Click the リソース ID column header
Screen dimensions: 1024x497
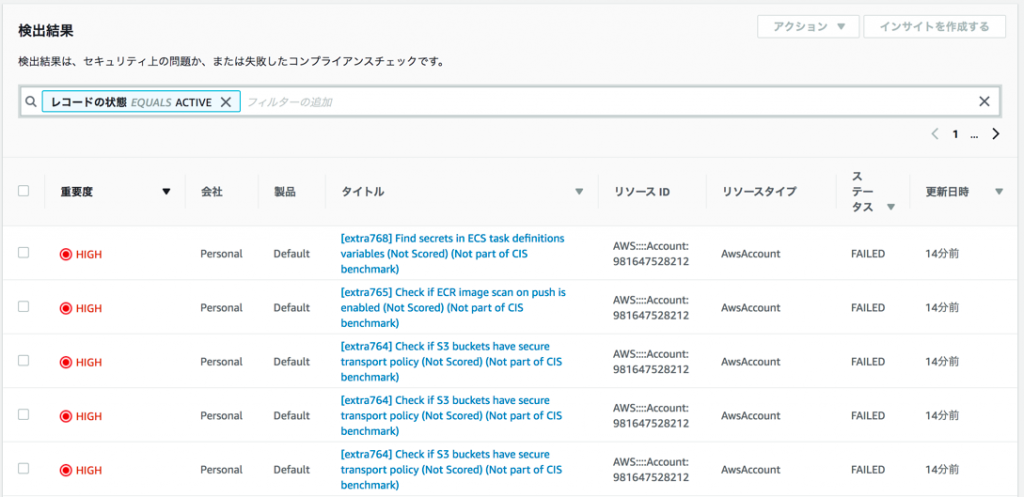642,192
